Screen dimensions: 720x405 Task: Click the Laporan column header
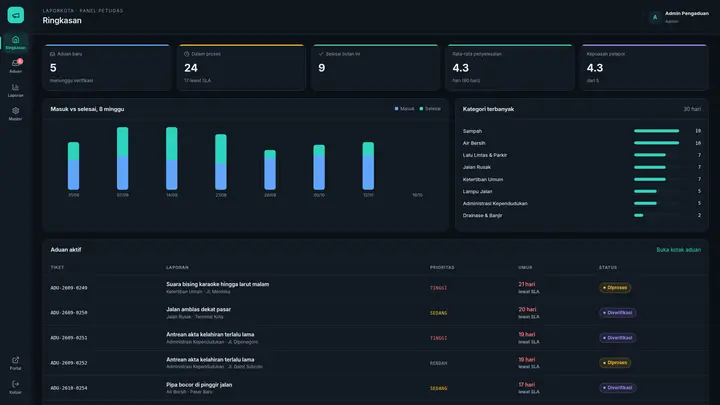click(177, 267)
